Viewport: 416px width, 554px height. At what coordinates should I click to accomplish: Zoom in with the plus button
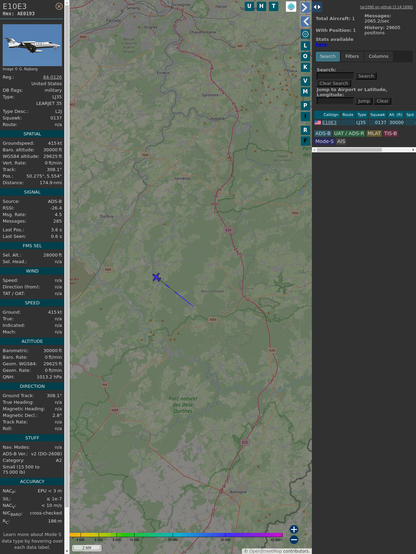pos(294,529)
